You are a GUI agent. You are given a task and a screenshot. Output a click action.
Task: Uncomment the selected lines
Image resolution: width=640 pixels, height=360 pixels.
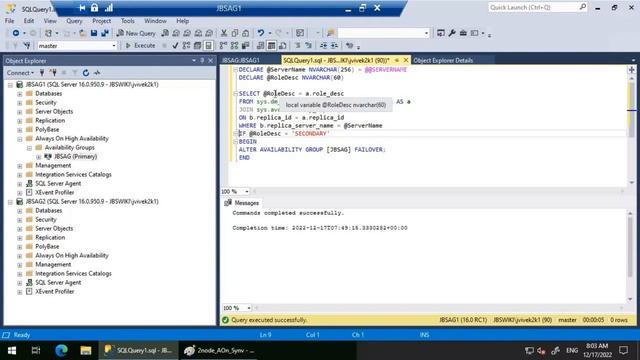click(309, 46)
